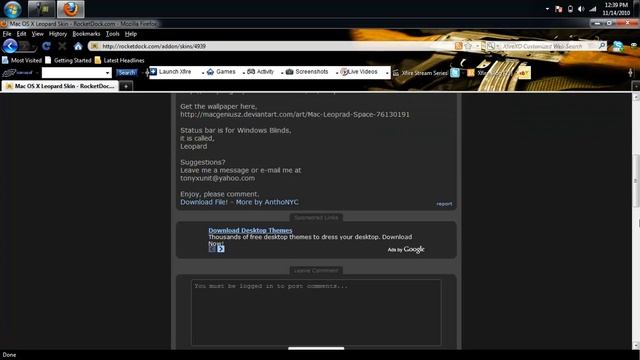Reload the page with the refresh icon
The width and height of the screenshot is (640, 360).
click(x=47, y=46)
